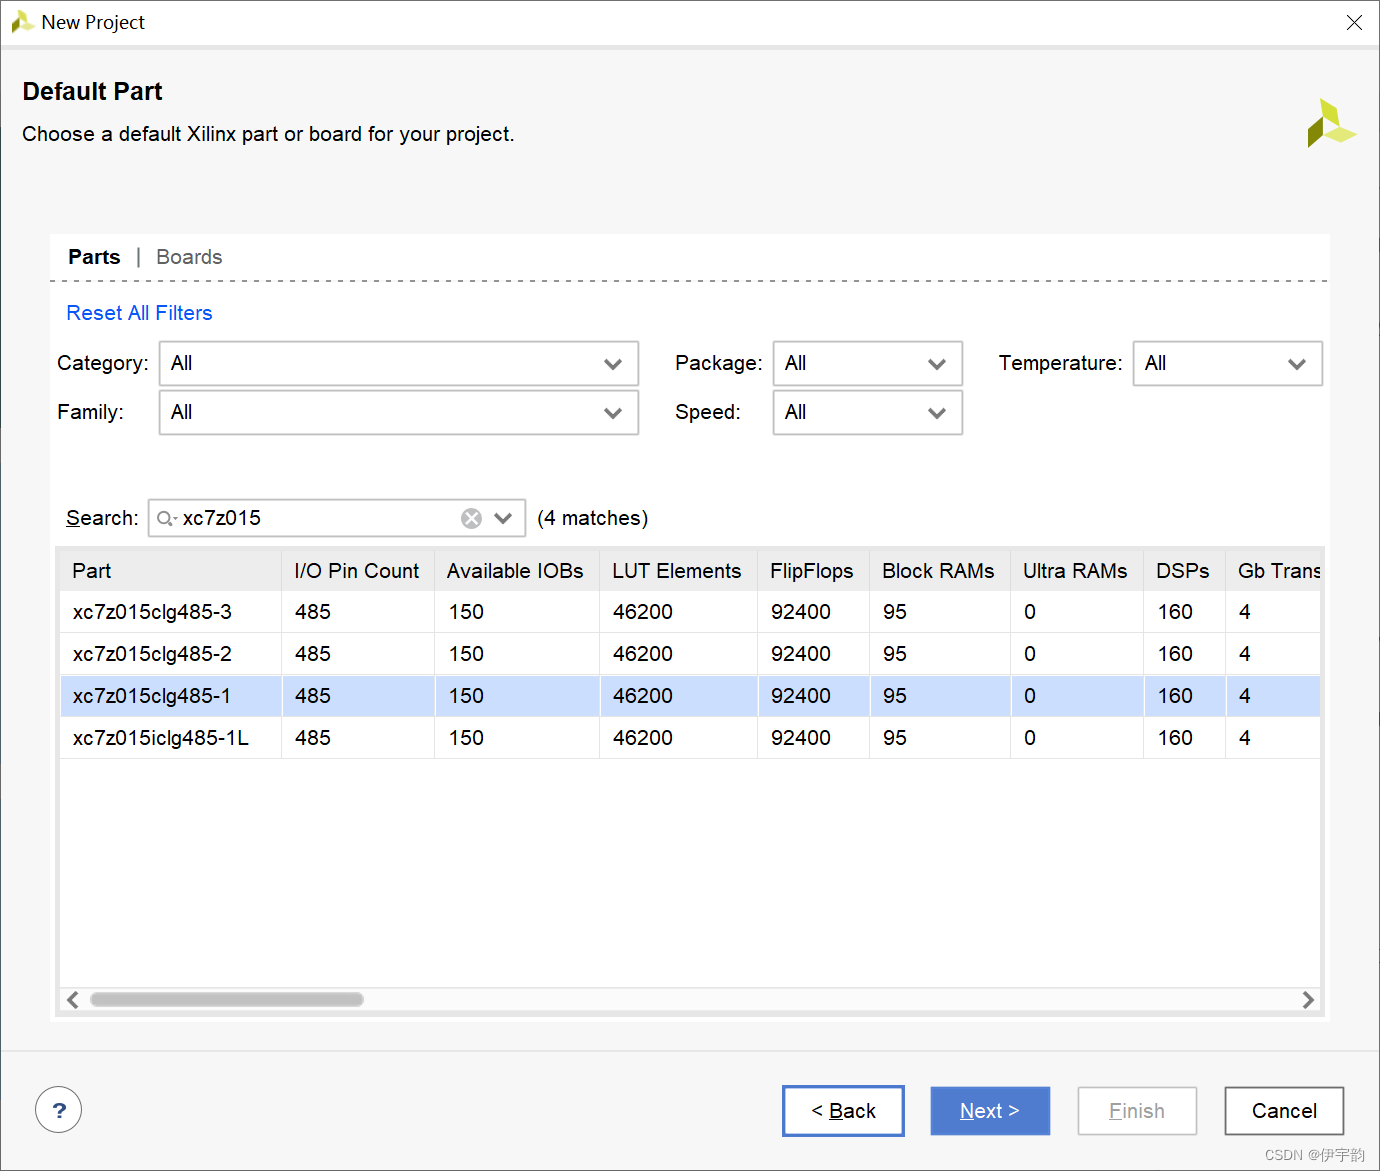The image size is (1380, 1171).
Task: Open the Package dropdown
Action: (868, 364)
